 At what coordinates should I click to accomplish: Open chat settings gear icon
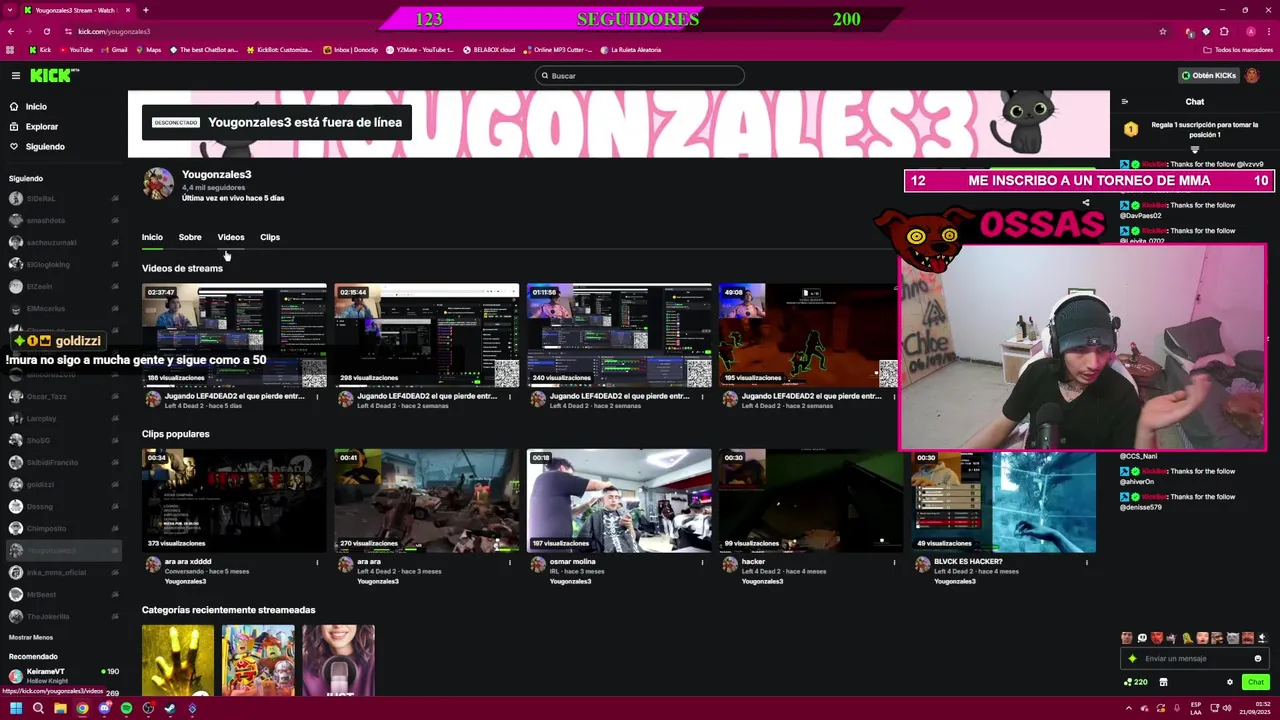click(x=1230, y=683)
